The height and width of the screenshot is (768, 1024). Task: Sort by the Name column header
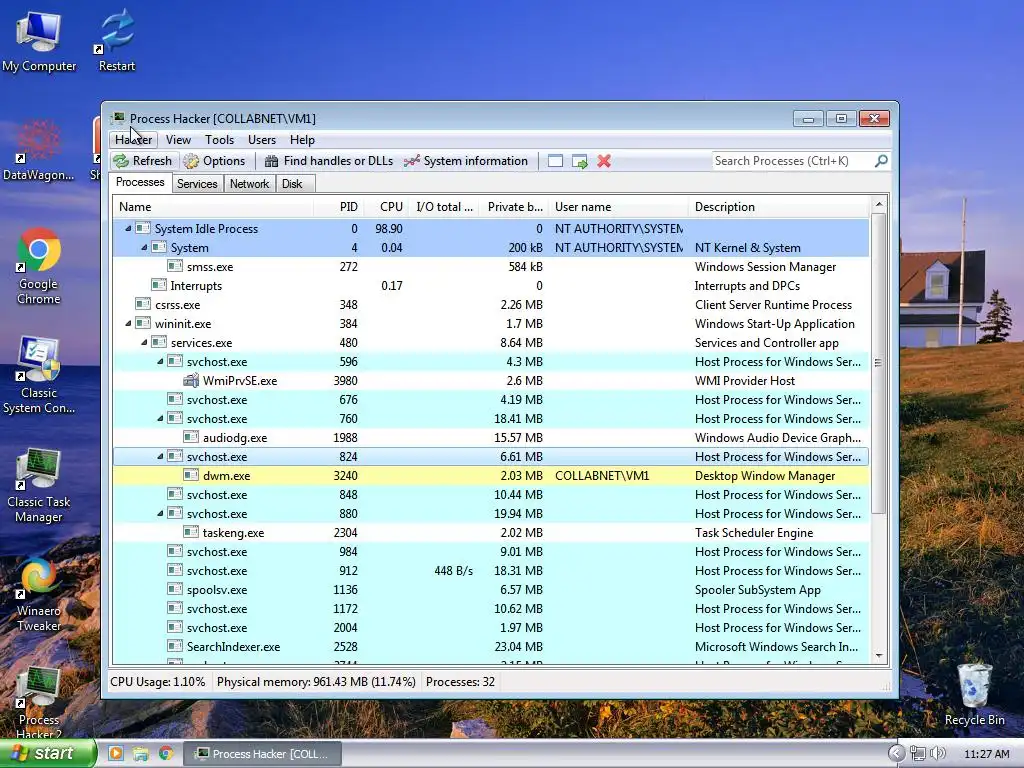pyautogui.click(x=213, y=207)
